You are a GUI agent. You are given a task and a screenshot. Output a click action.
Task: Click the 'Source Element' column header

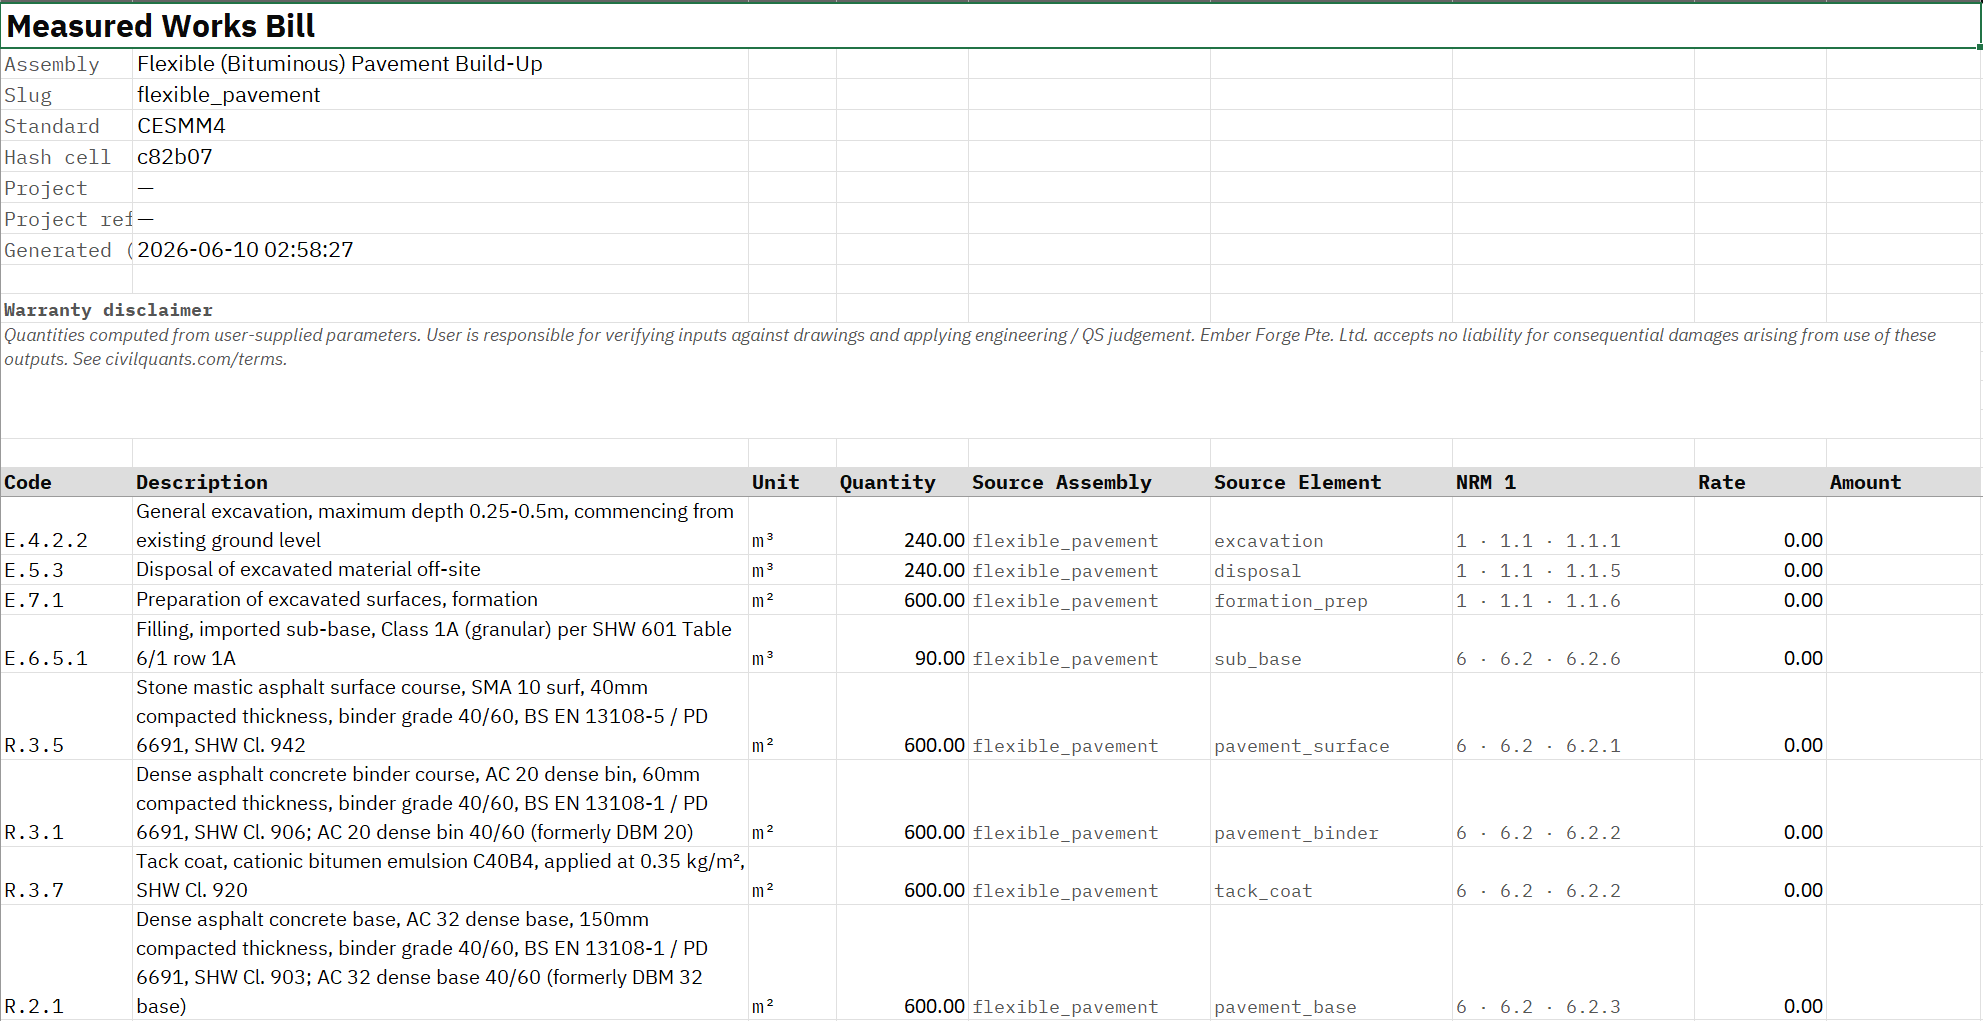point(1331,482)
